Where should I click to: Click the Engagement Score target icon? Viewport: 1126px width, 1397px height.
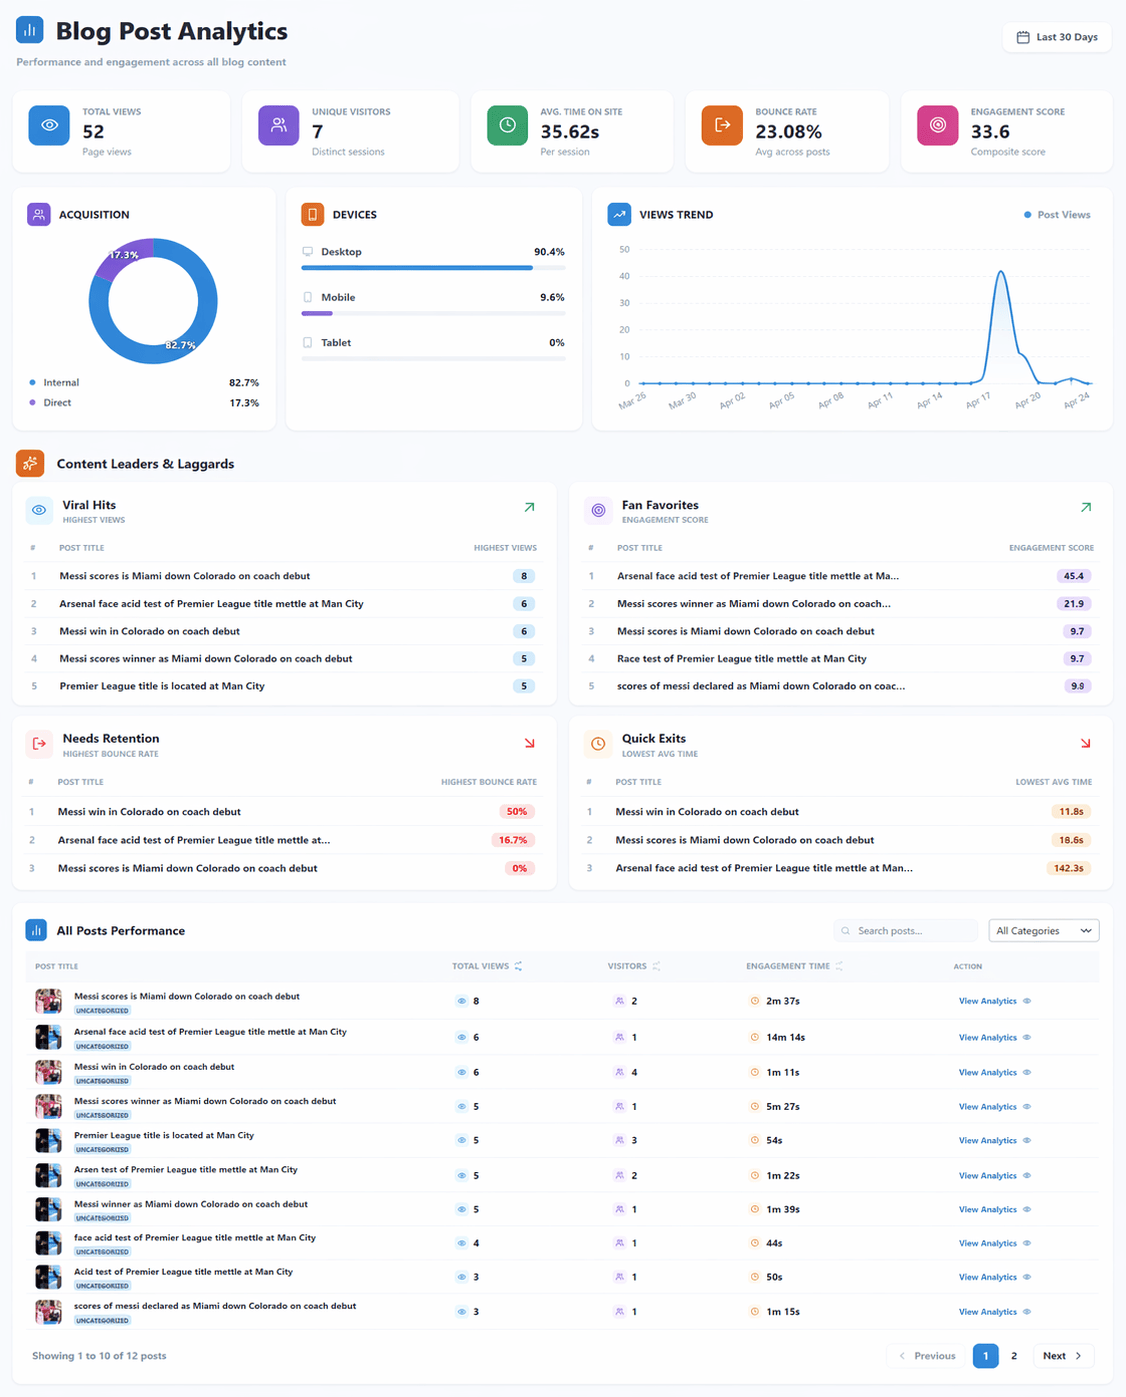(938, 125)
